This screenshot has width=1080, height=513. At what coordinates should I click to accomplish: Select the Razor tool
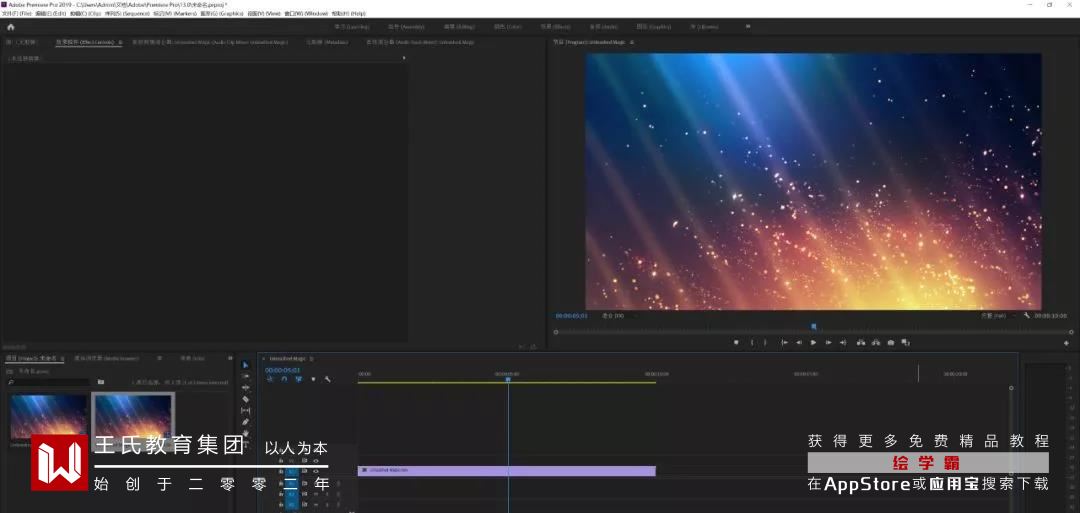click(246, 399)
